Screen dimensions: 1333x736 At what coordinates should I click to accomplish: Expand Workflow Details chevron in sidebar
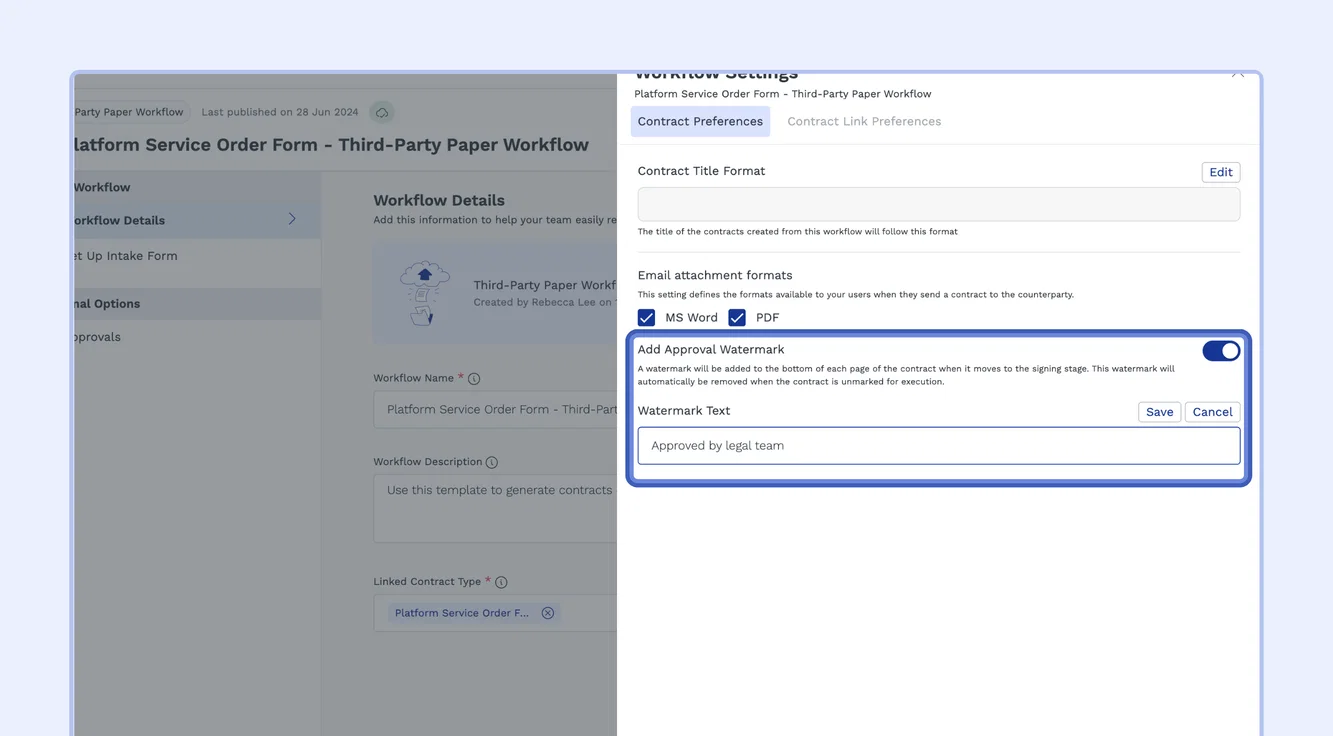coord(292,219)
